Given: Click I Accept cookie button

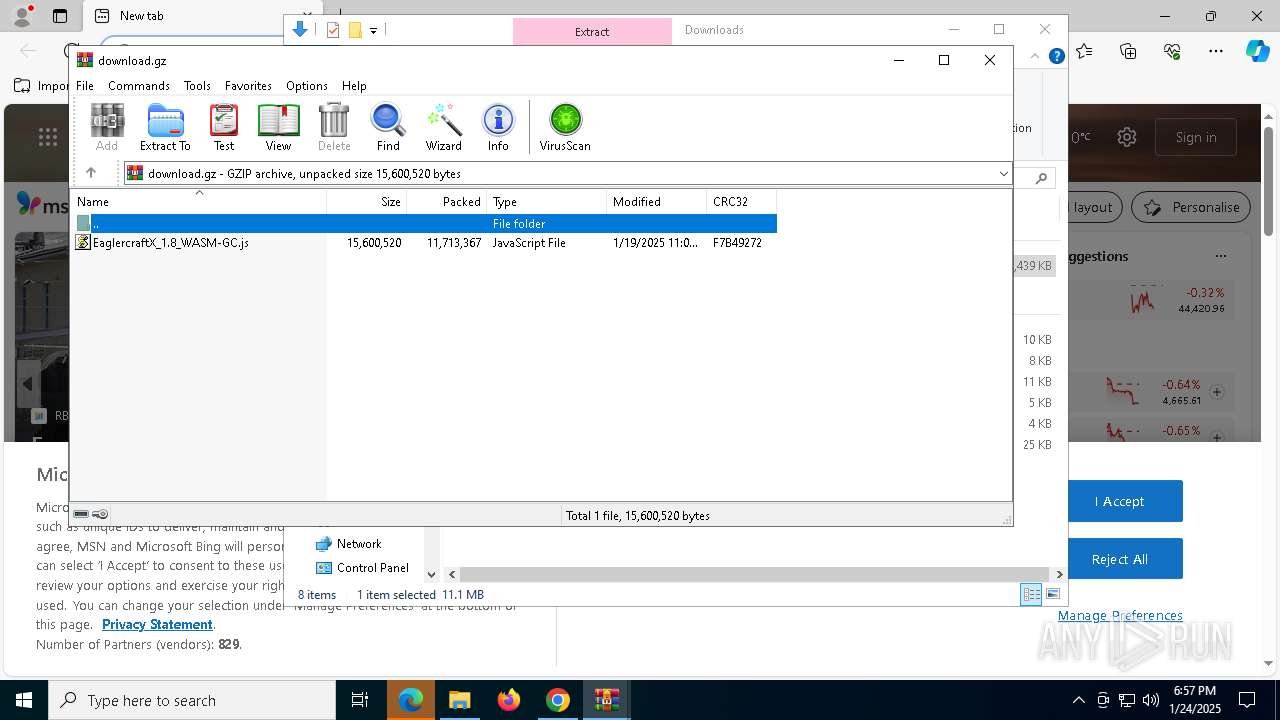Looking at the screenshot, I should coord(1119,501).
